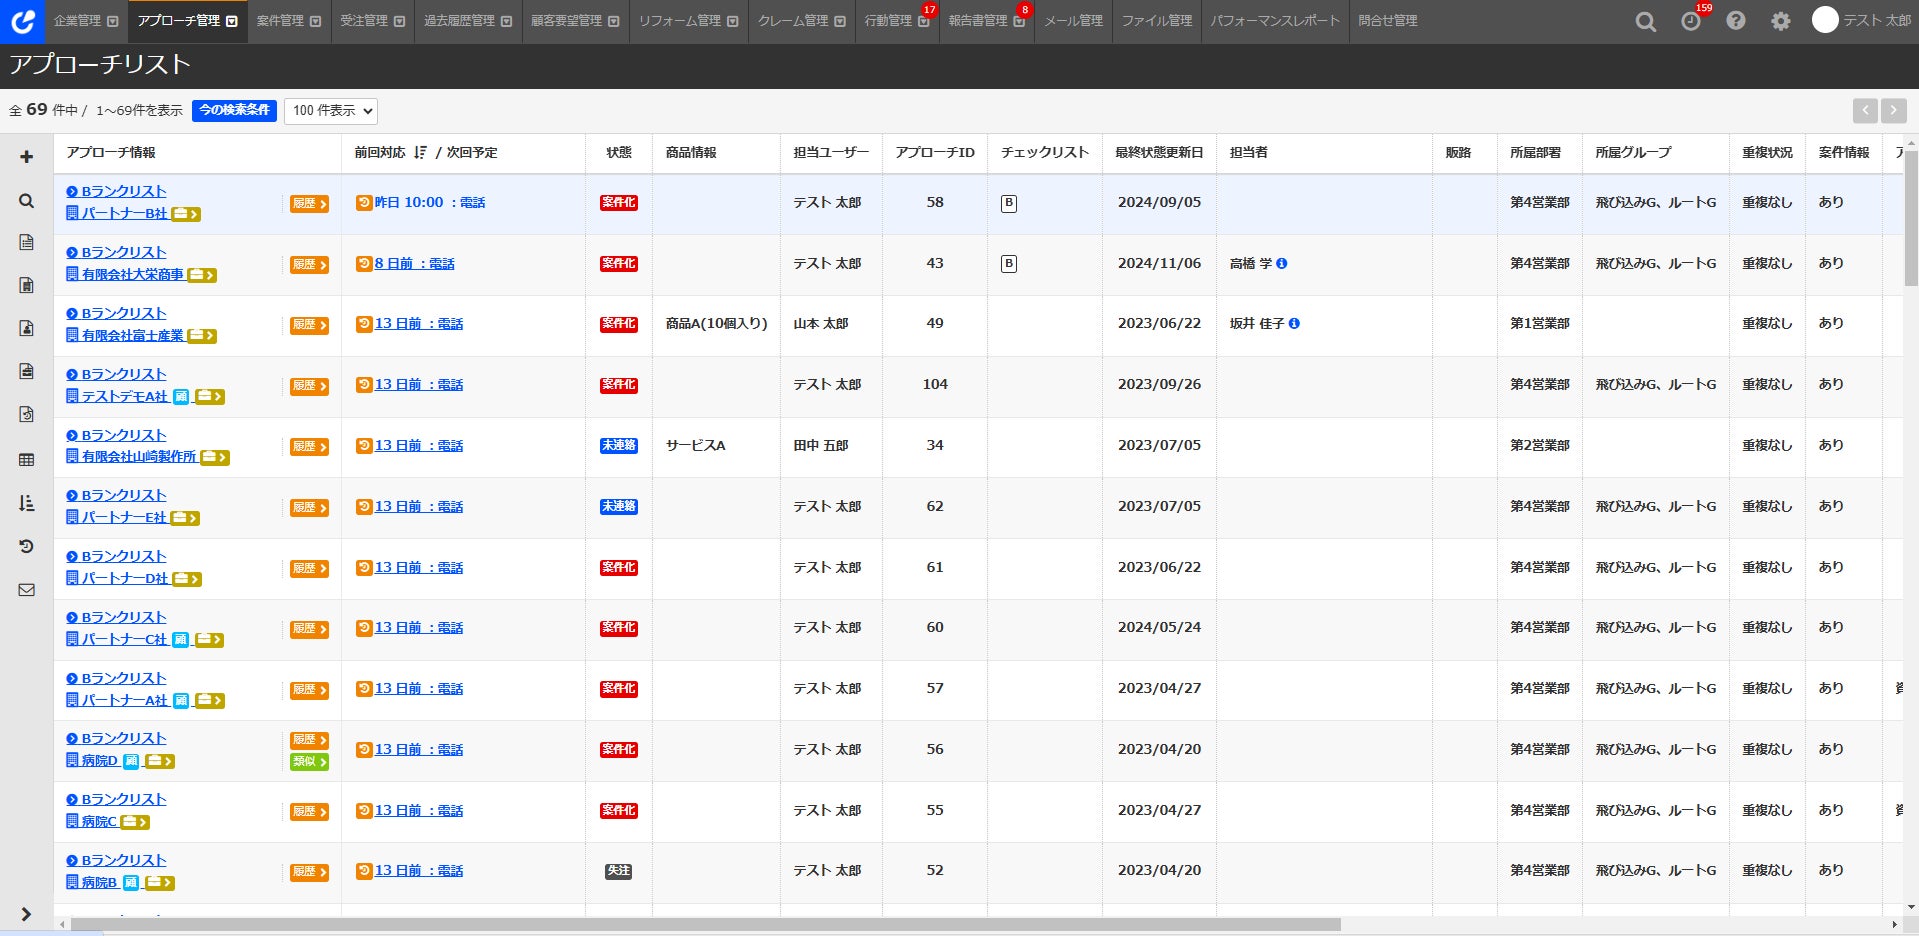Click the document with person icon in sidebar
Viewport: 1919px width, 936px height.
coord(27,328)
